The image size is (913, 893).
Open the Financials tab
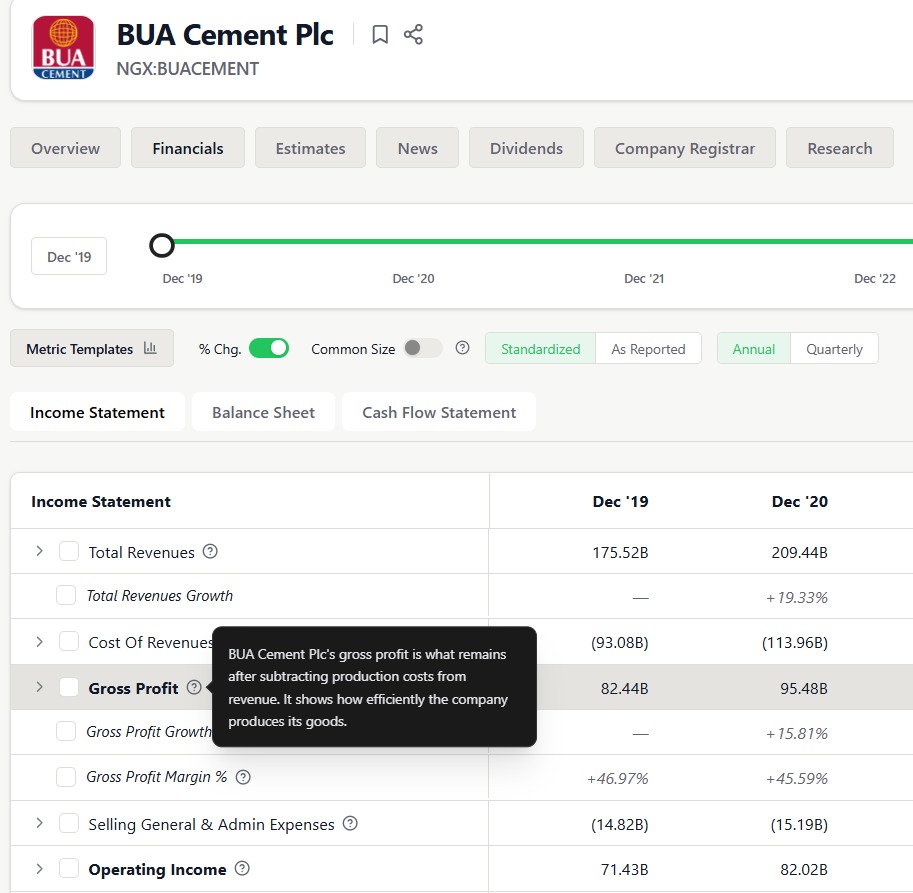click(187, 148)
